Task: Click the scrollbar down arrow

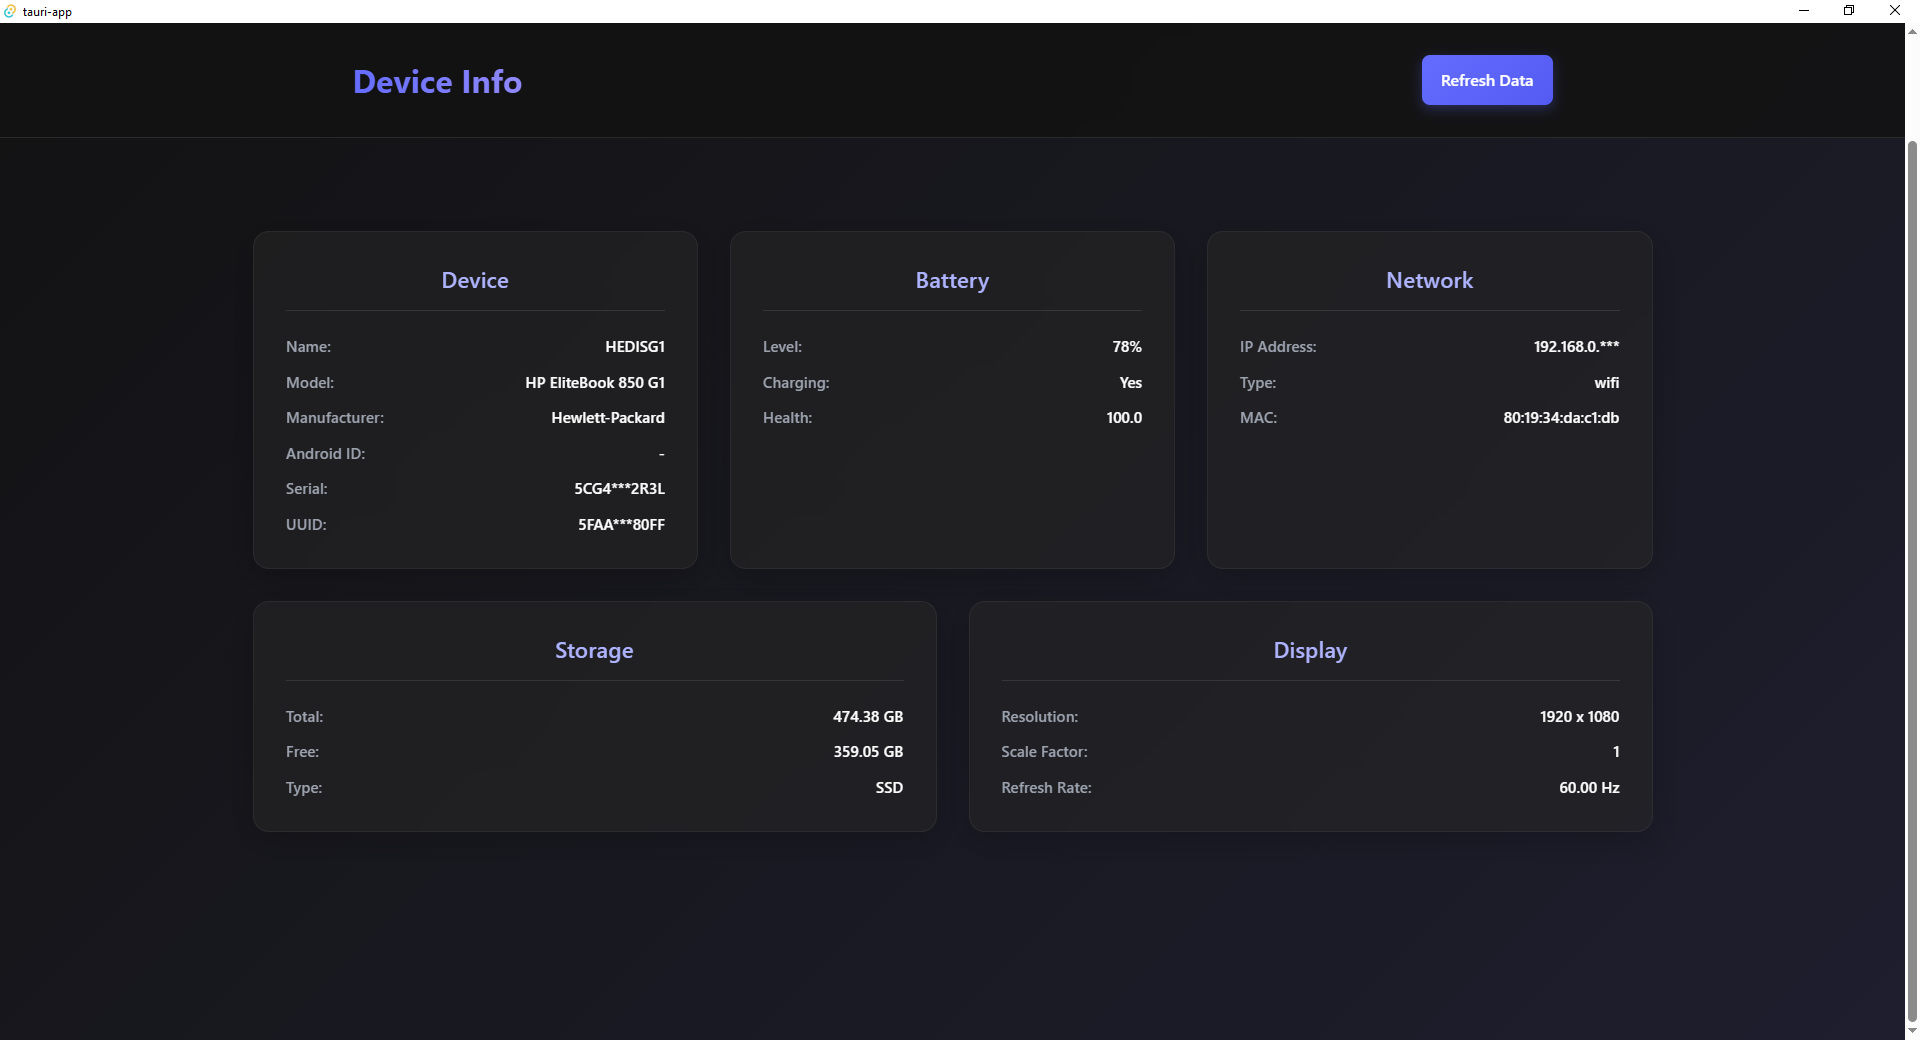Action: (x=1911, y=1031)
